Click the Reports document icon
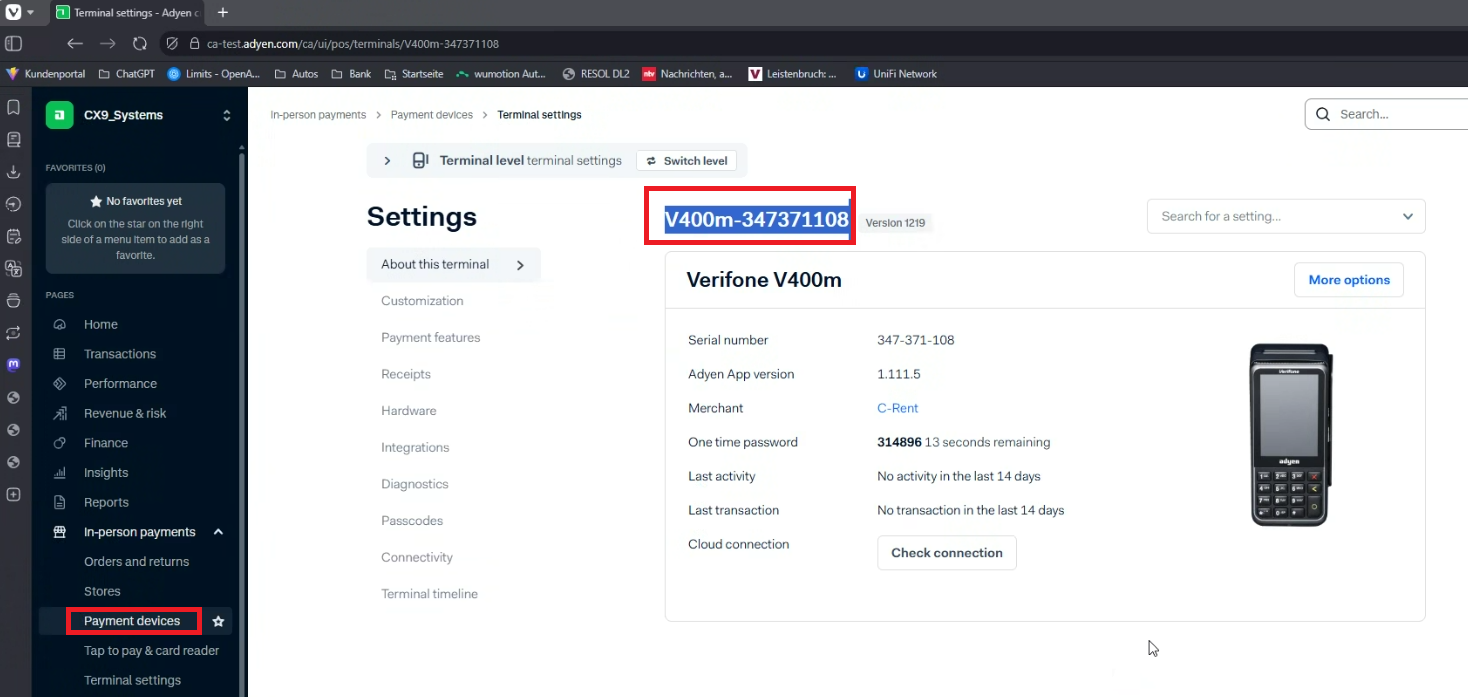 tap(60, 503)
